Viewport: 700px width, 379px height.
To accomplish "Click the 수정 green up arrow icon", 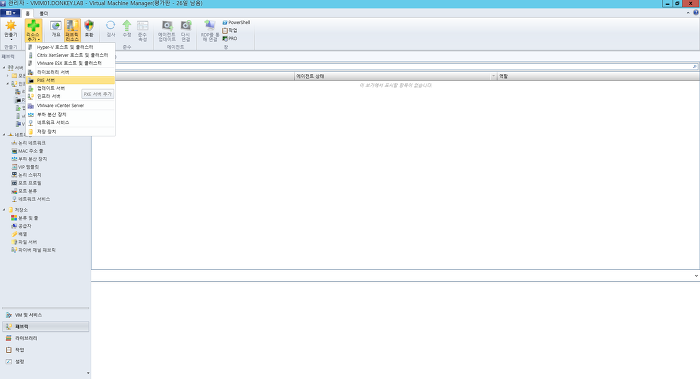I will (127, 26).
